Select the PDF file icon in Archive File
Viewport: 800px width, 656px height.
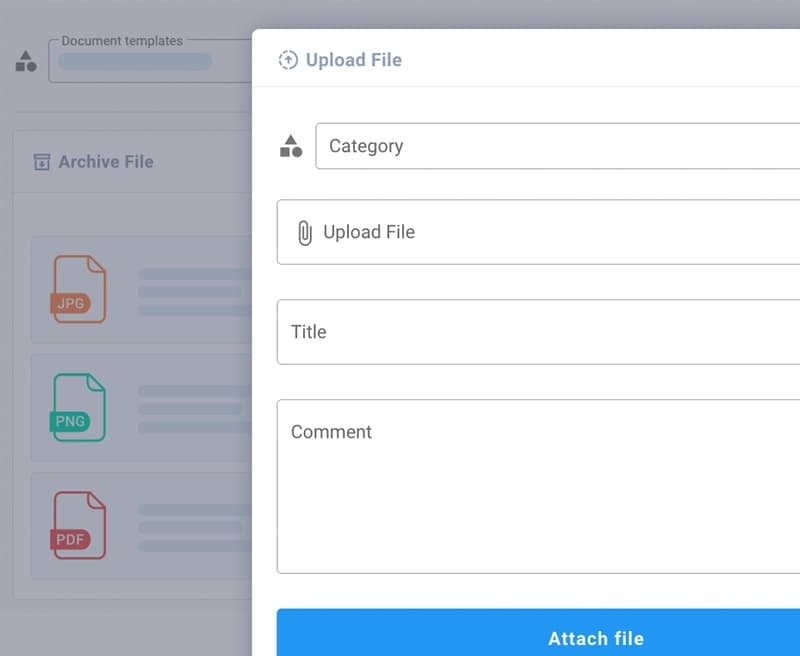78,525
